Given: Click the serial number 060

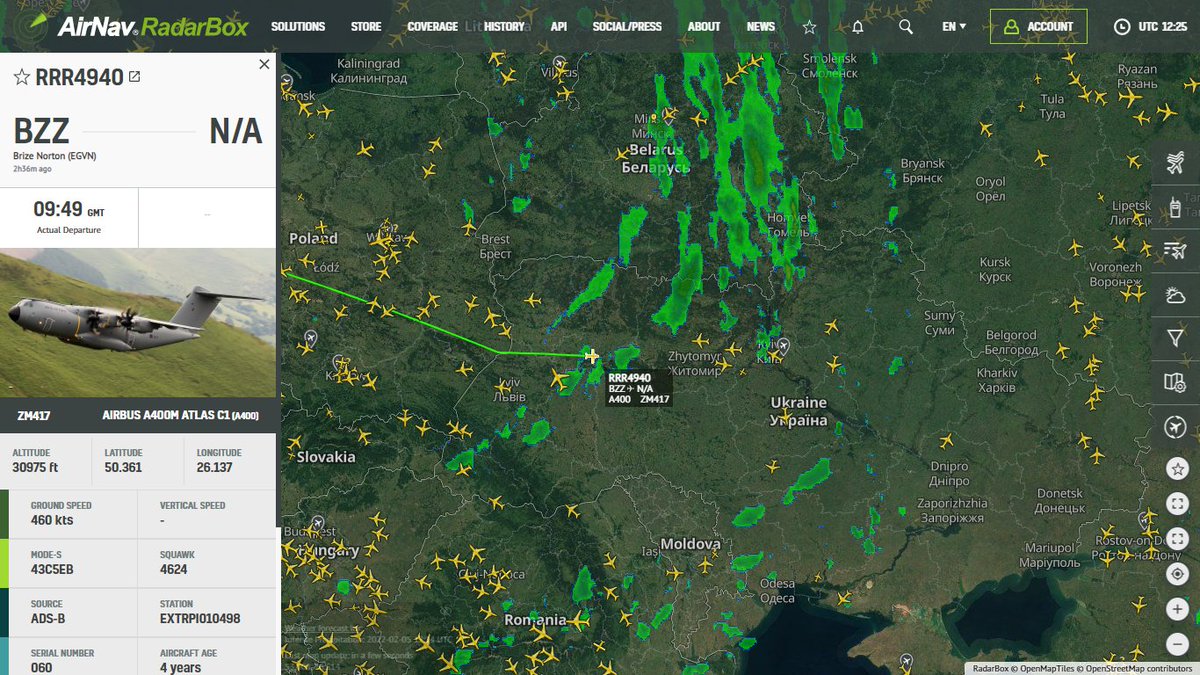Looking at the screenshot, I should tap(42, 667).
